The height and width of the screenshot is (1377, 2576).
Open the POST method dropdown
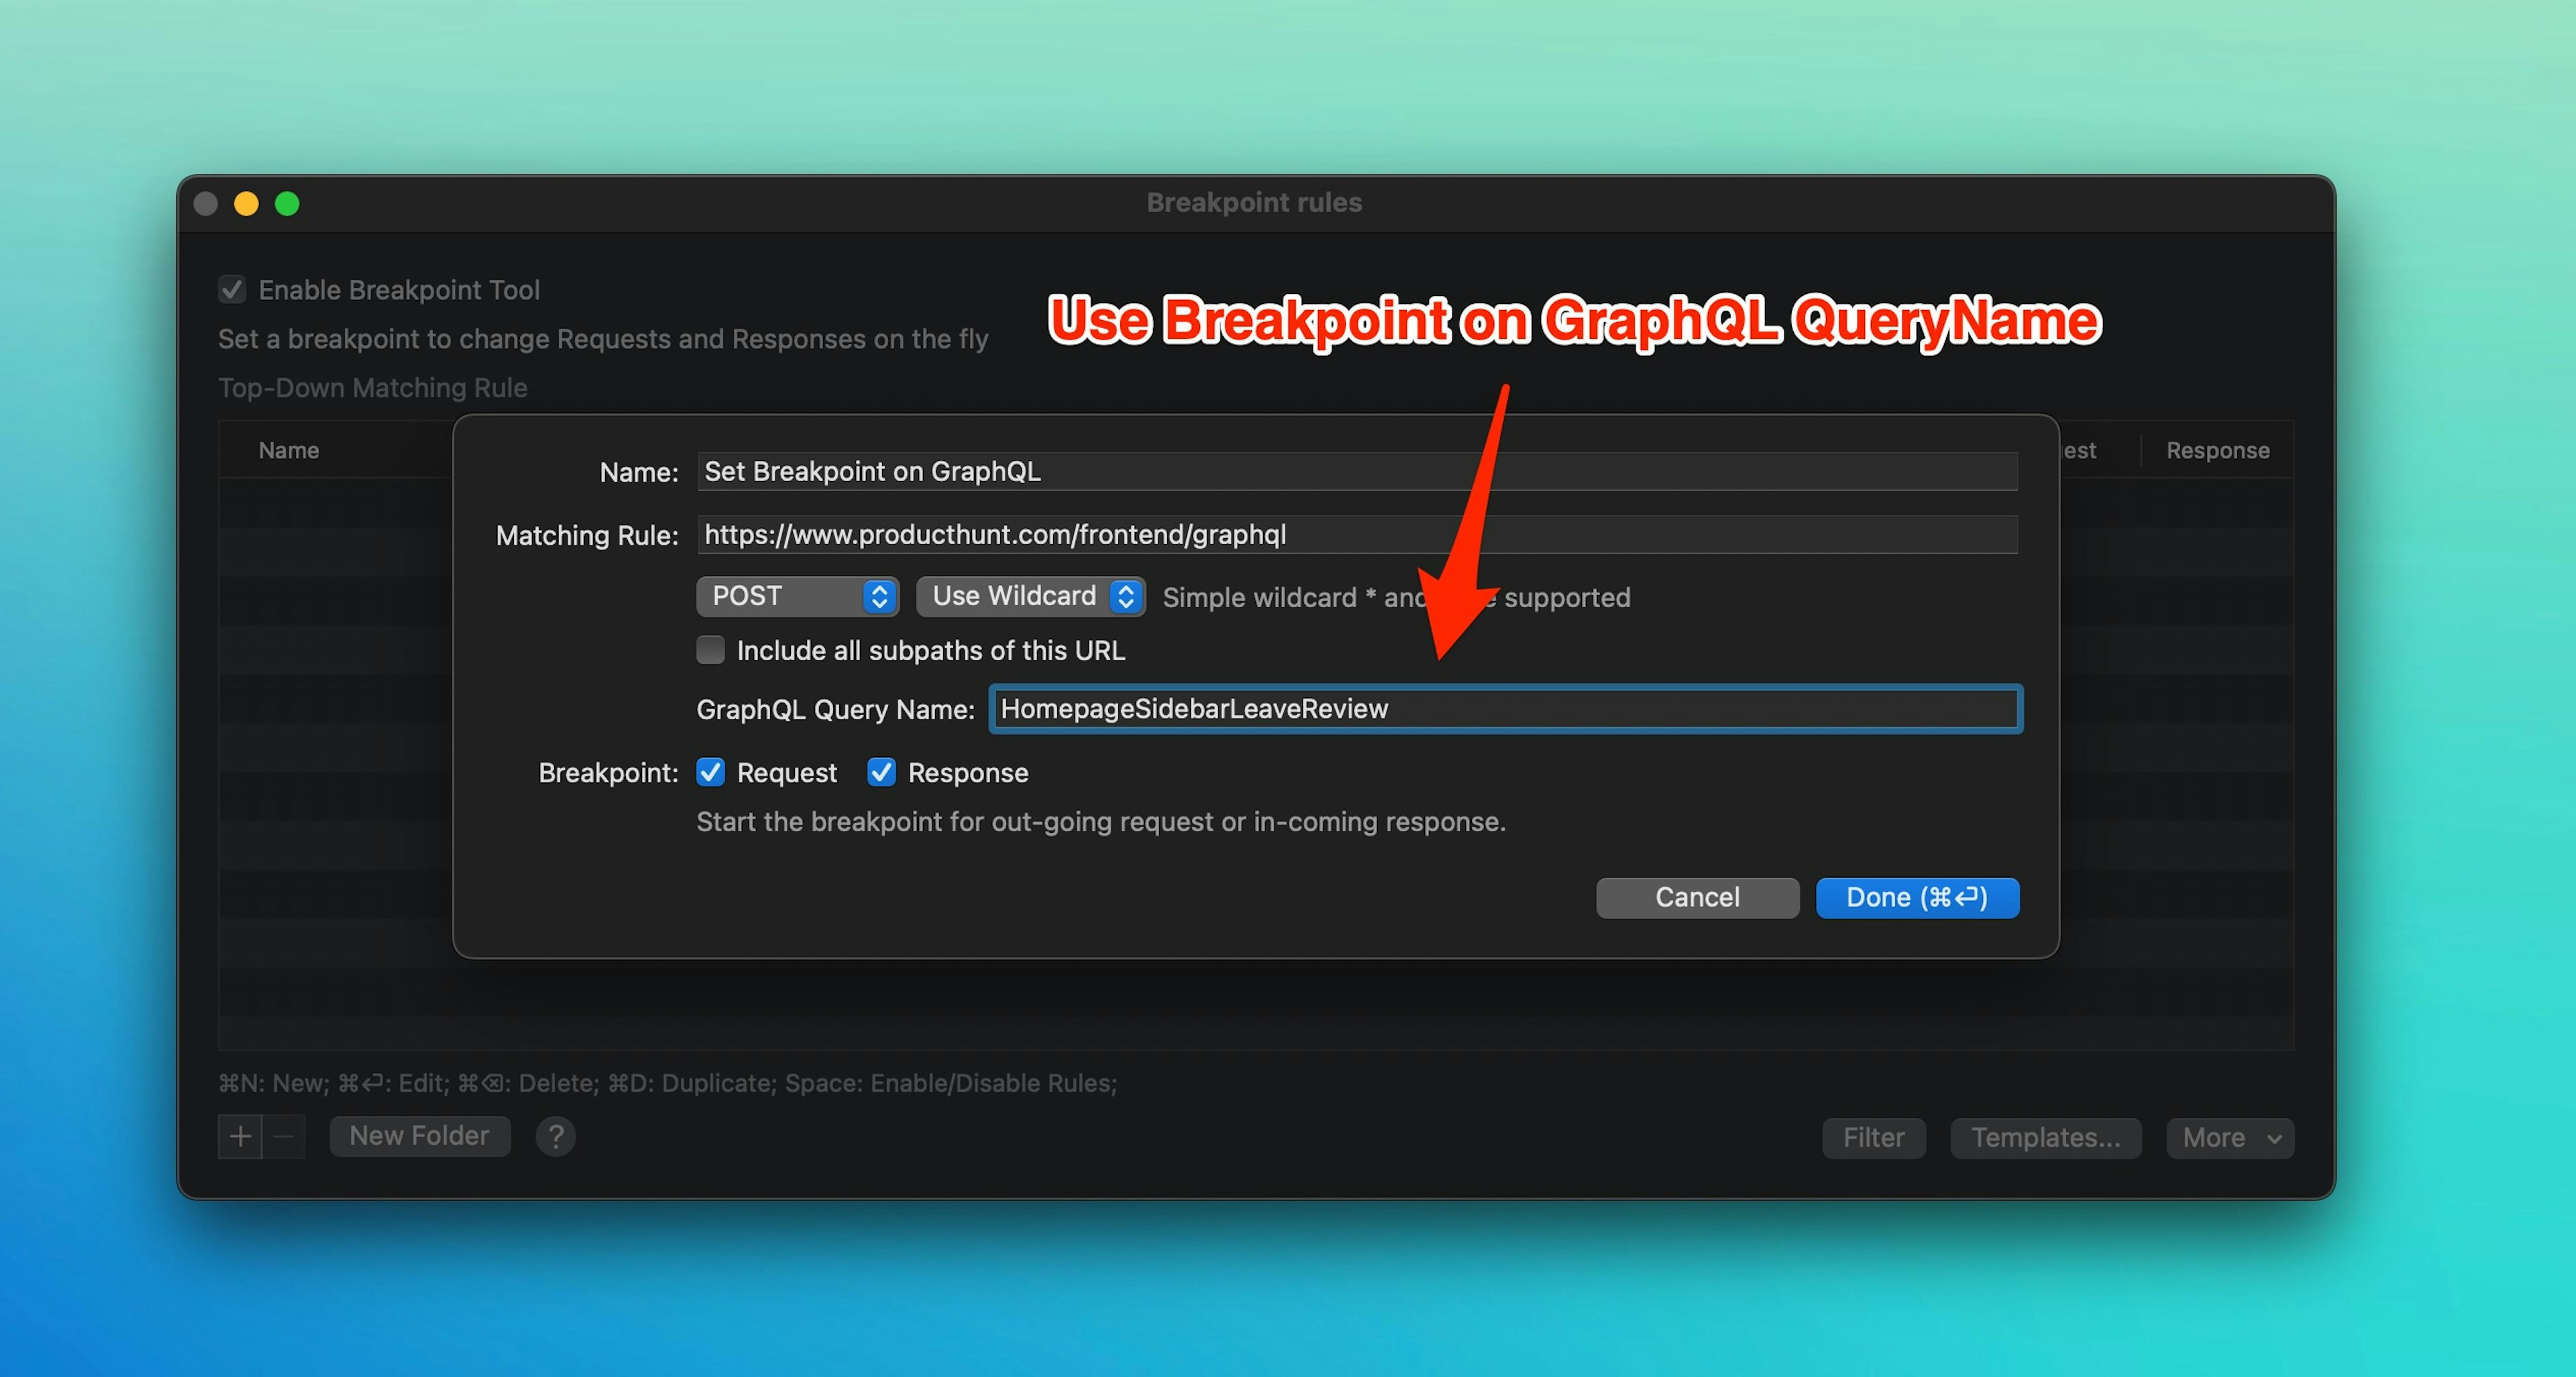[797, 596]
